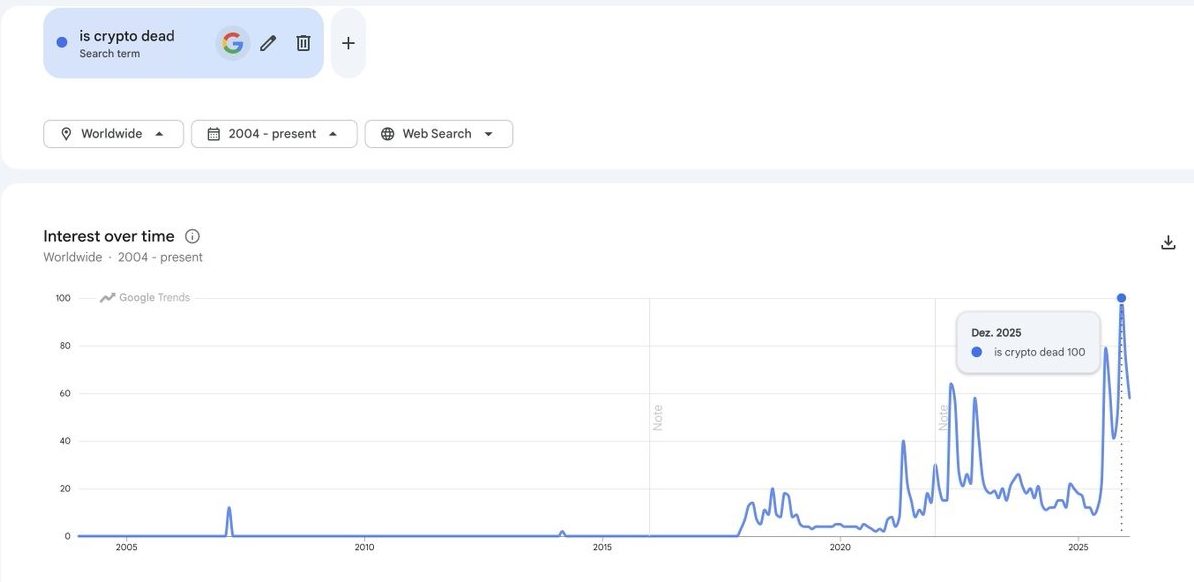1194x582 pixels.
Task: Add a comparison term with plus button
Action: [348, 43]
